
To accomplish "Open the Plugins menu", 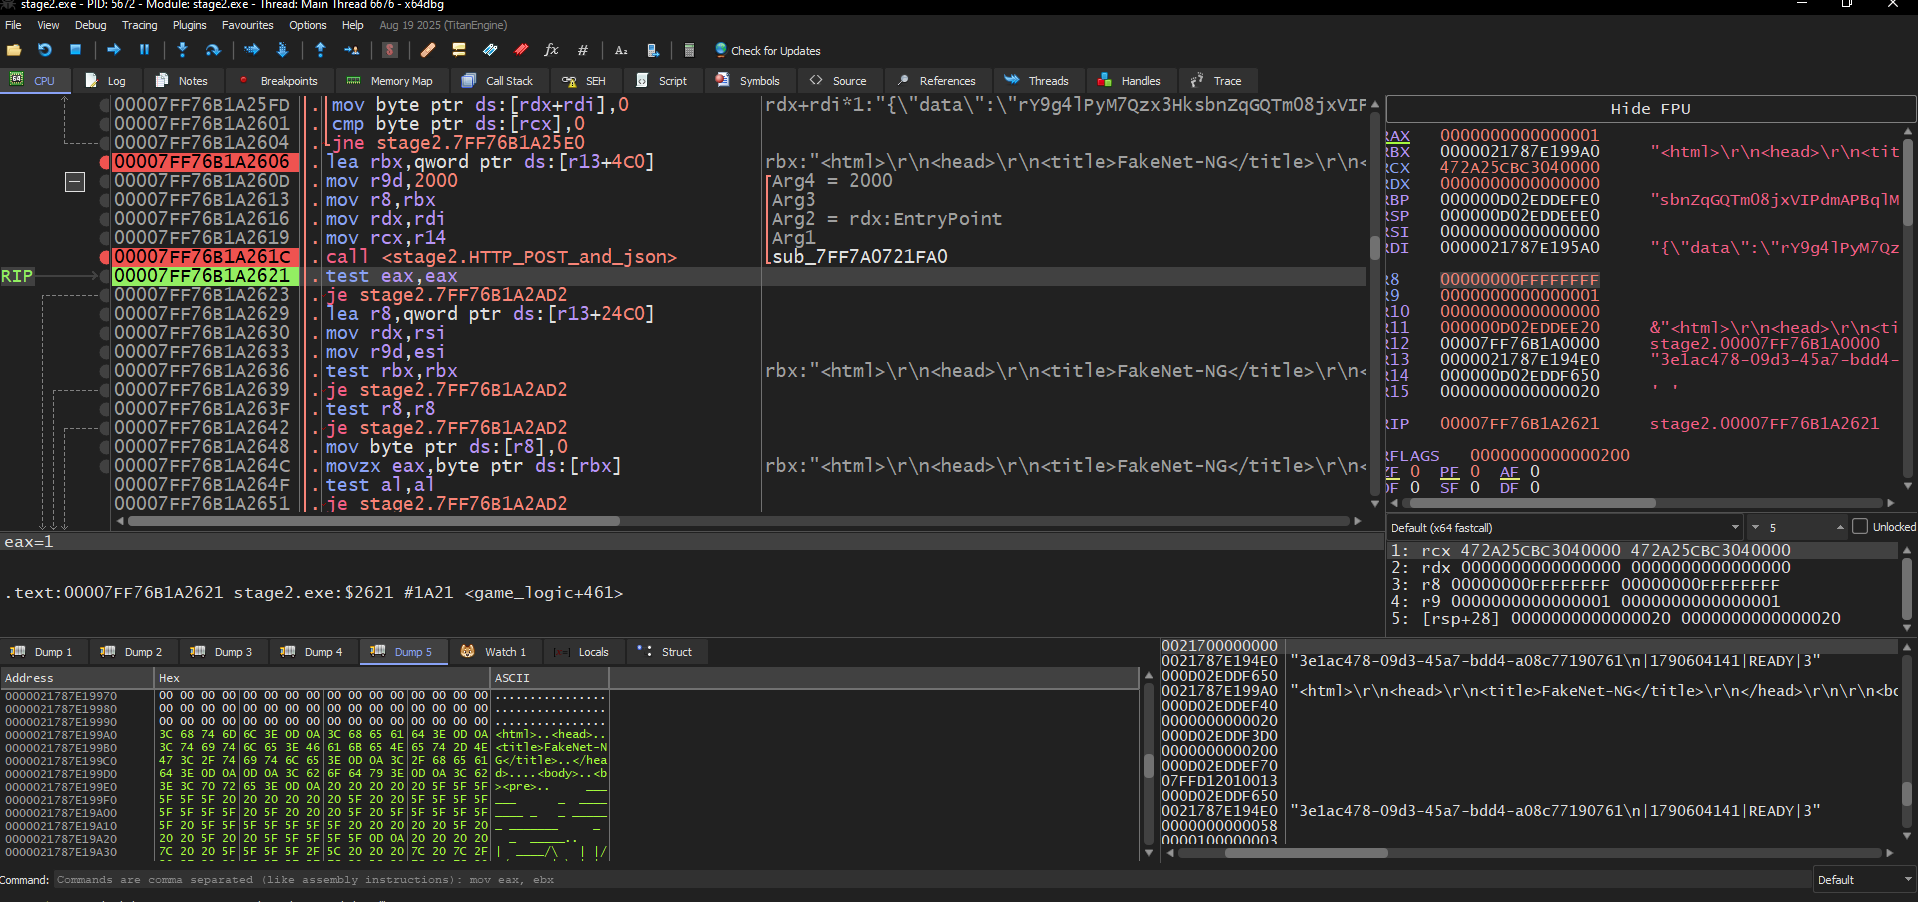I will point(190,25).
